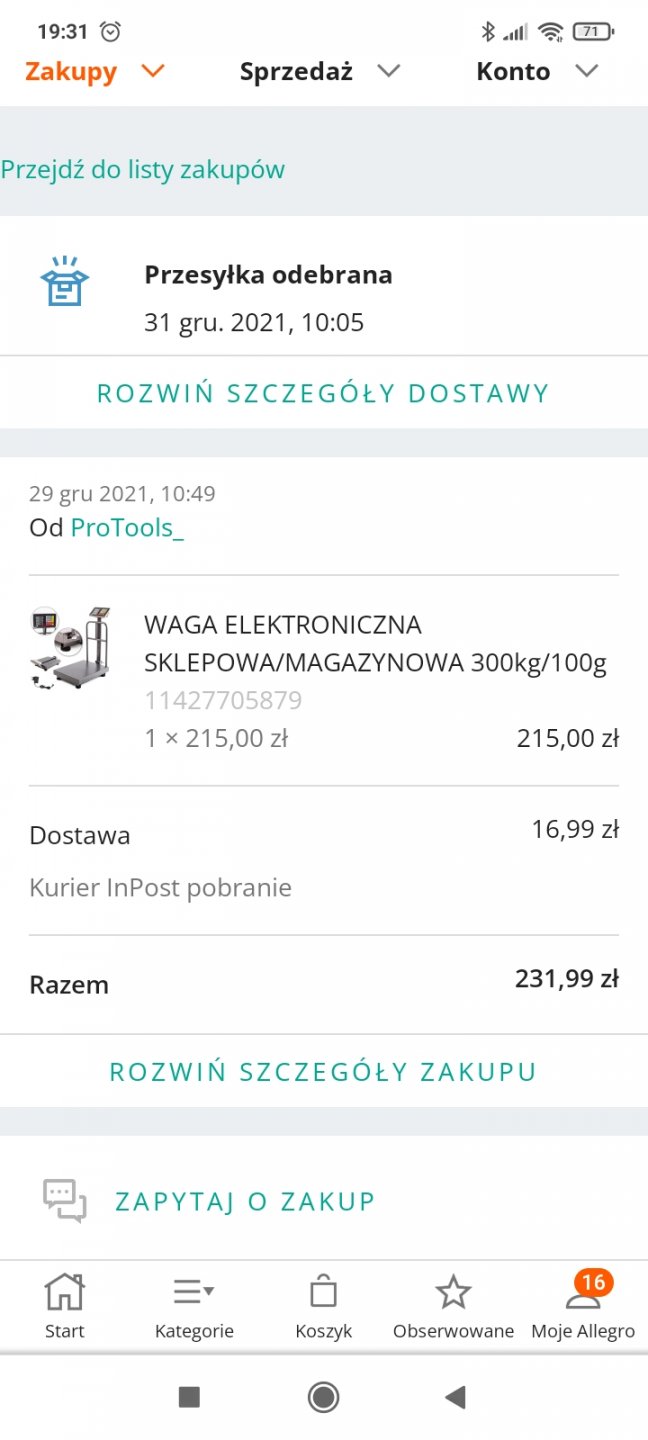Open the Koszyk shopping bag

pos(323,1293)
